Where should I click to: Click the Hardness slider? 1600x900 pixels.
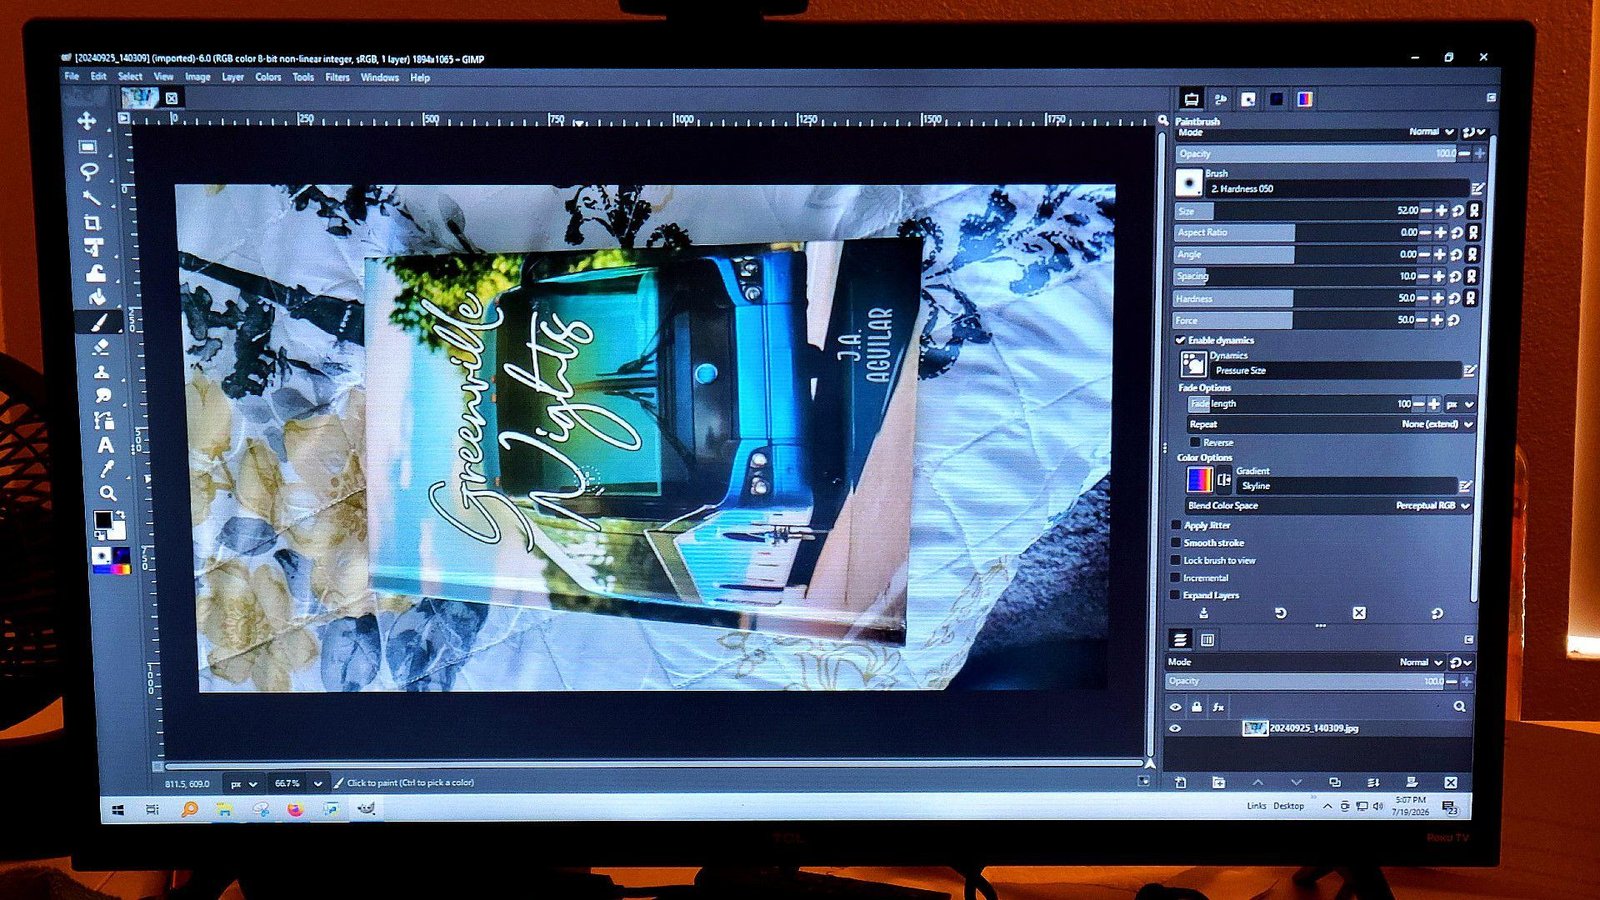pyautogui.click(x=1296, y=298)
